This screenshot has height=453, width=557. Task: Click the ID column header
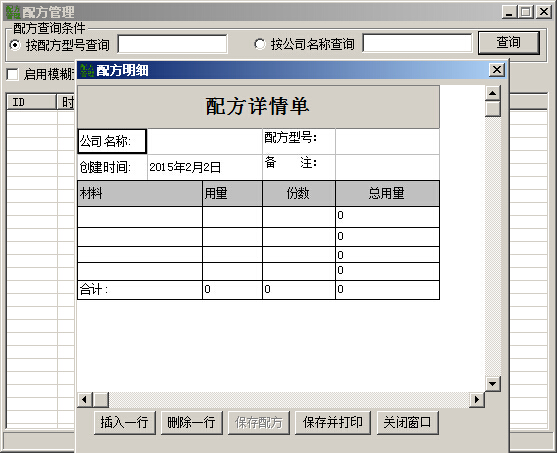[x=31, y=102]
